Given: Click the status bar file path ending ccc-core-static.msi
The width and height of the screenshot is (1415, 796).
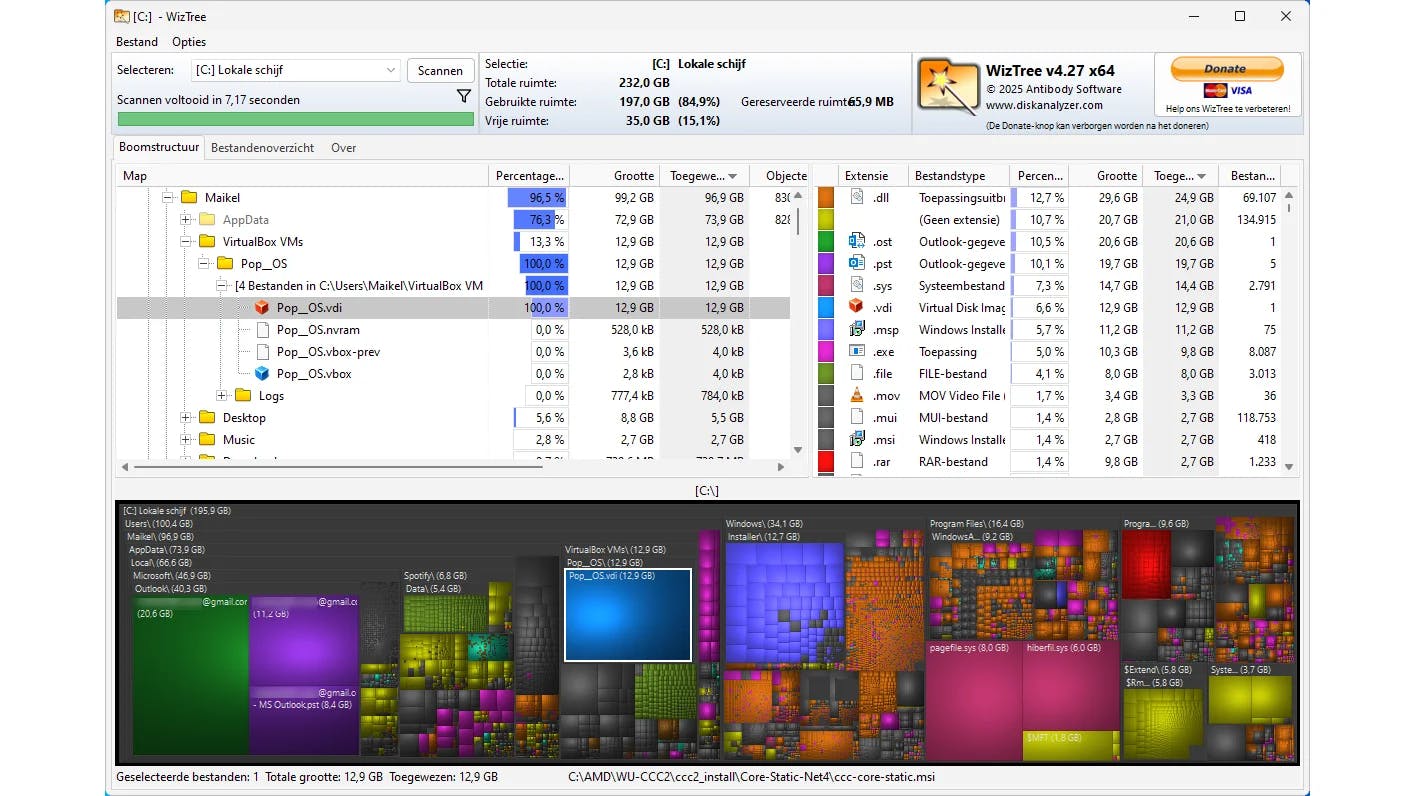Looking at the screenshot, I should click(x=751, y=776).
